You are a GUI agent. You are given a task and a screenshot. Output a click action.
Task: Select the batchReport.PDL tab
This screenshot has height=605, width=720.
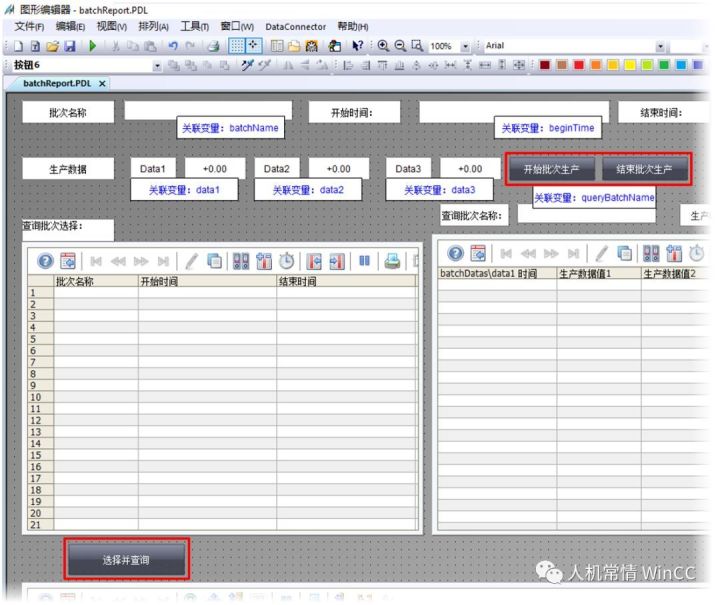tap(57, 84)
